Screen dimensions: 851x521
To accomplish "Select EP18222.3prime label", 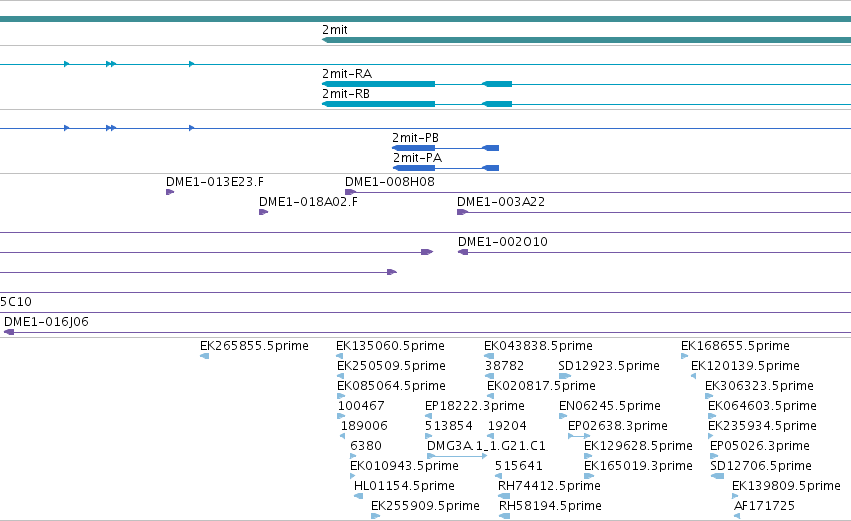I will [x=475, y=406].
